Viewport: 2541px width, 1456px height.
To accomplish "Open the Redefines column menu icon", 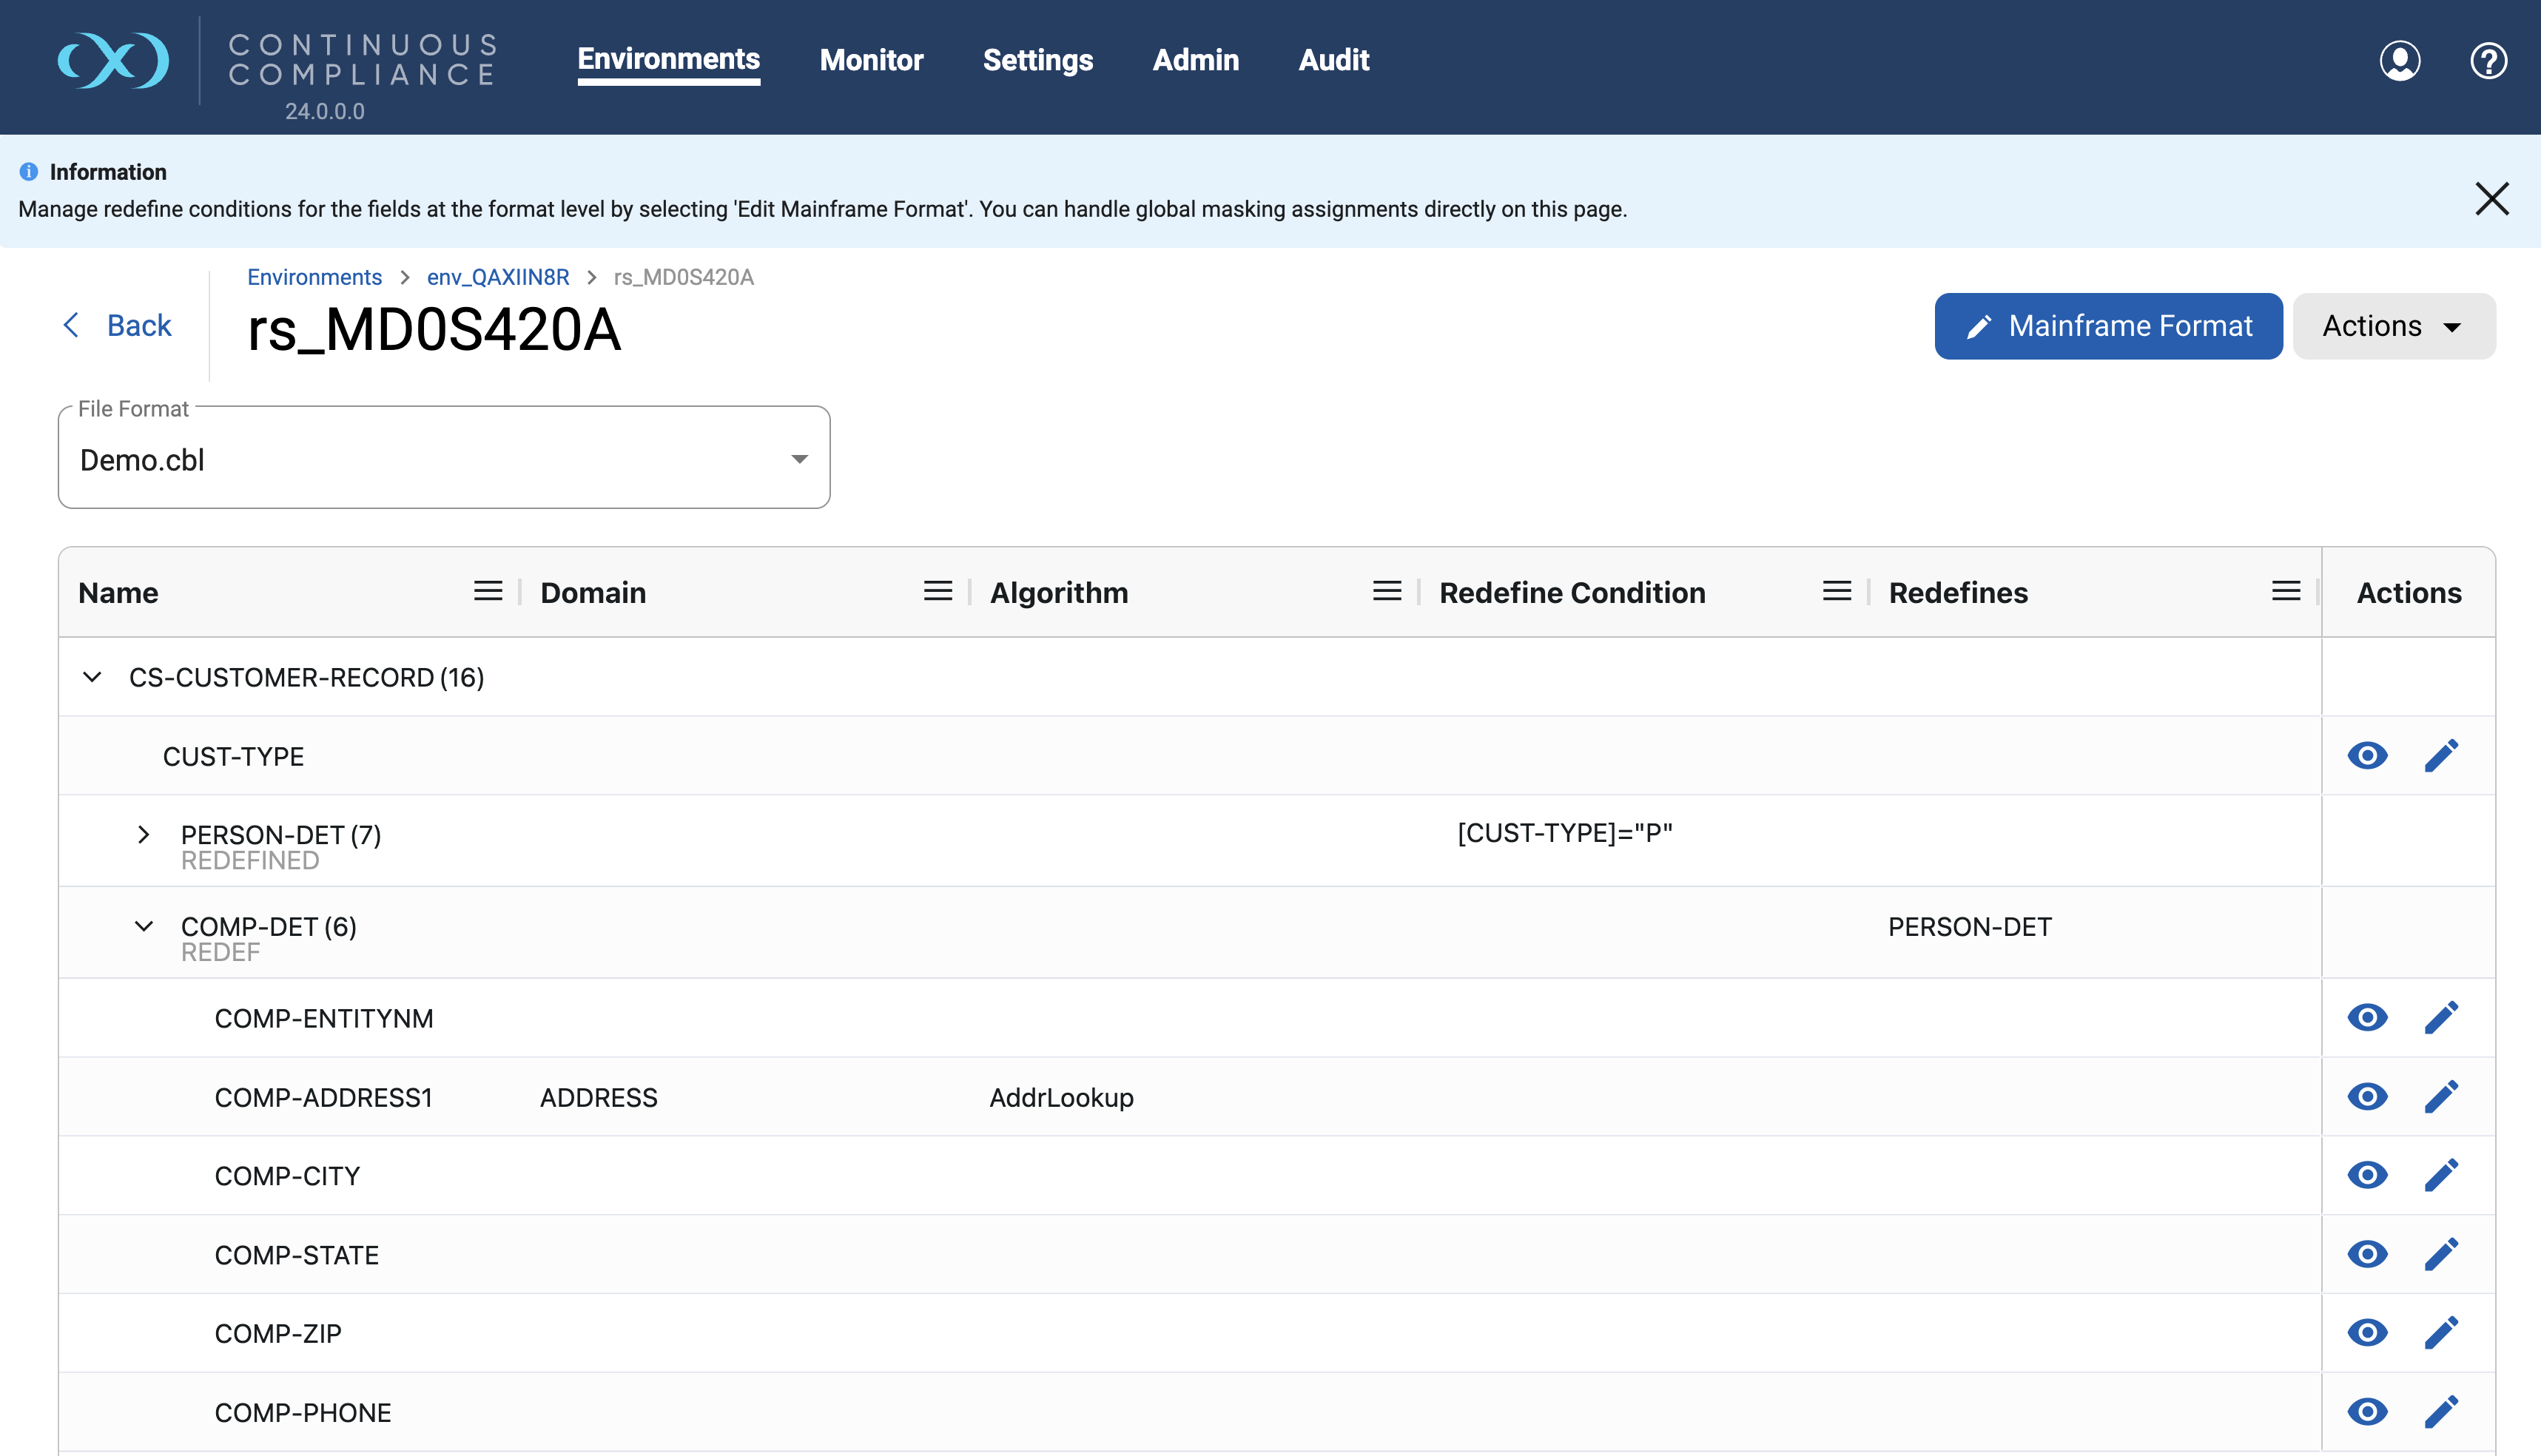I will point(2286,592).
